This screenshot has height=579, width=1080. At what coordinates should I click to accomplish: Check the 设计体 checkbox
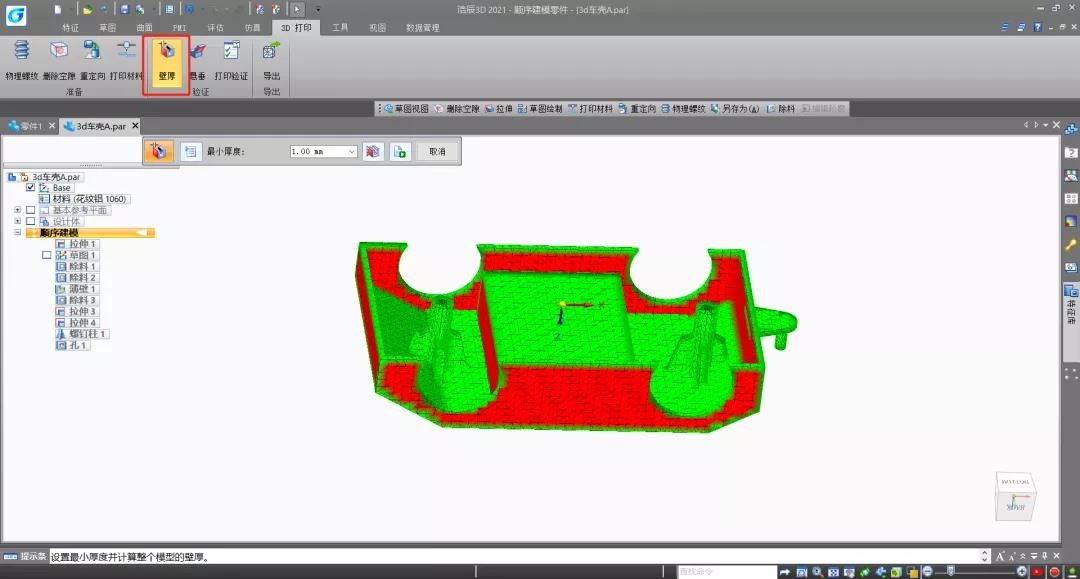pos(30,221)
